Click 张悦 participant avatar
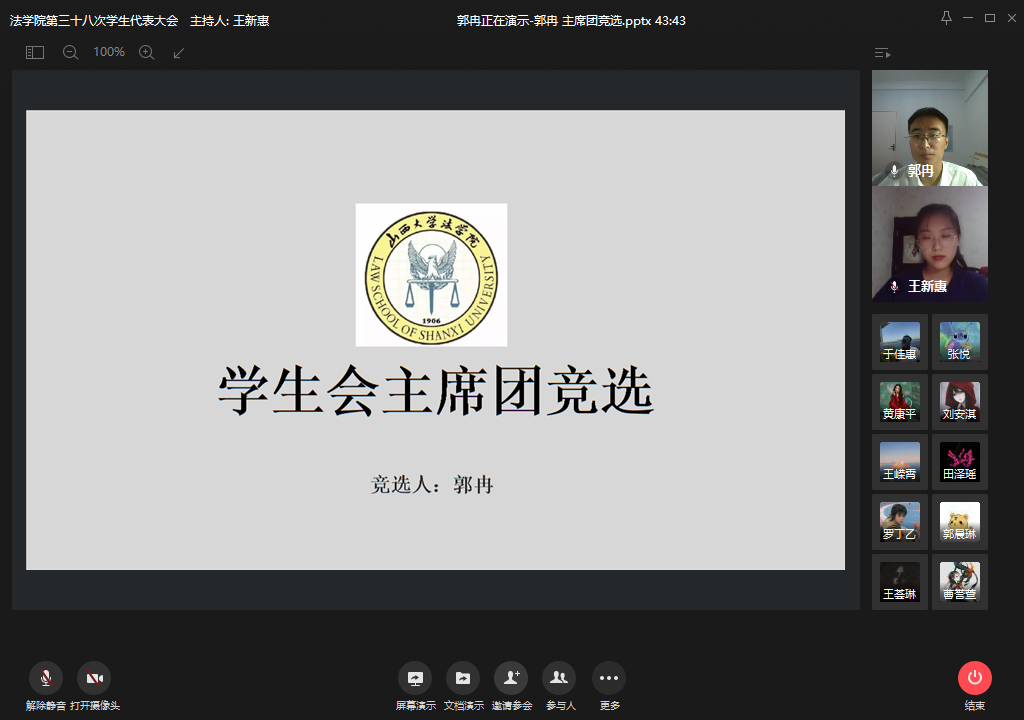The height and width of the screenshot is (720, 1024). click(x=959, y=342)
